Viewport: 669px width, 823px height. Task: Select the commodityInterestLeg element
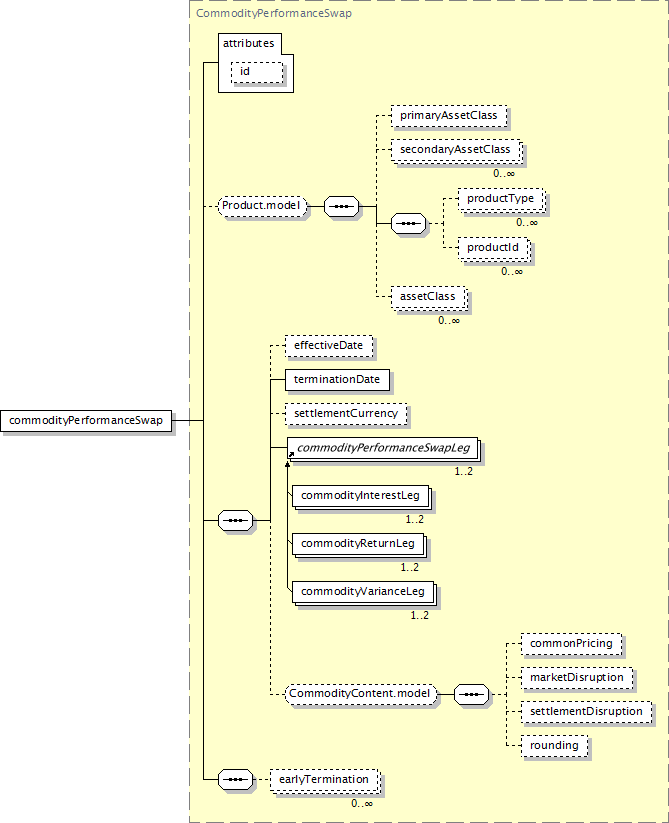pos(362,497)
